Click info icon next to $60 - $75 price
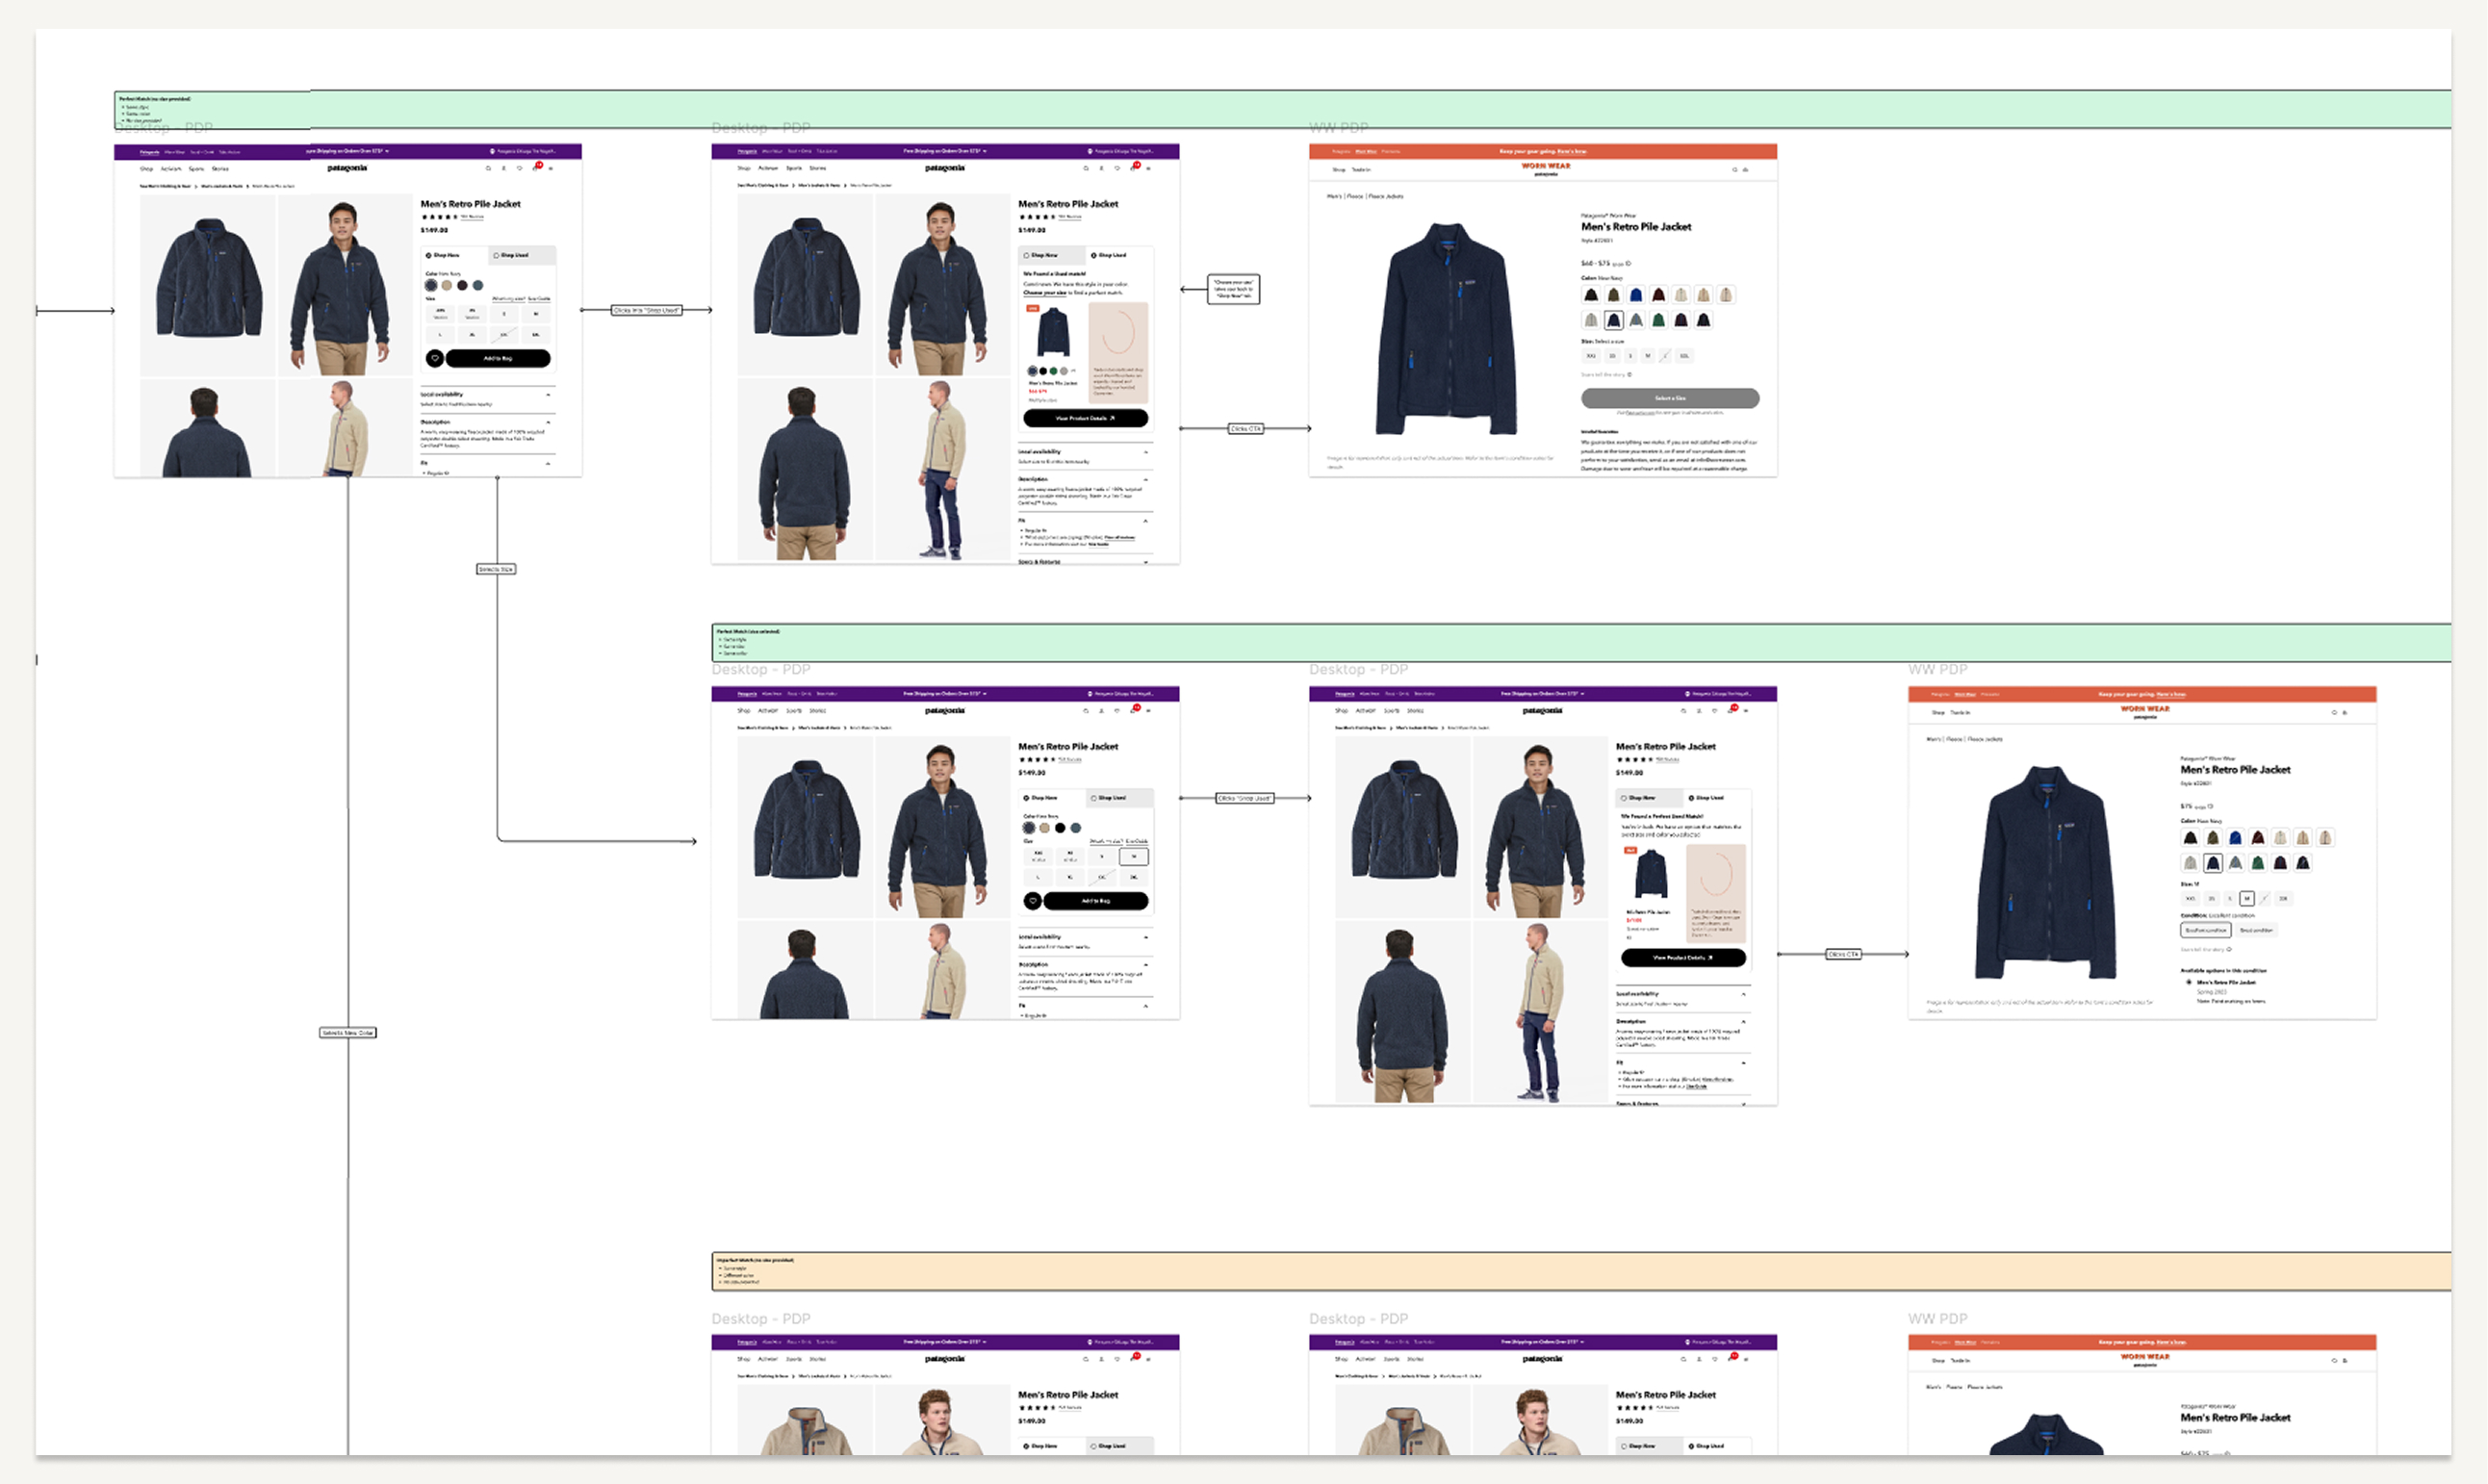This screenshot has height=1484, width=2488. click(x=1629, y=264)
